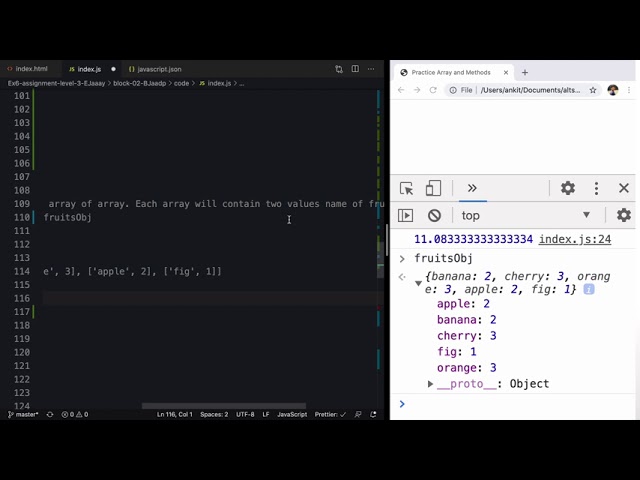
Task: Open the javascript.json editor tab
Action: [x=155, y=69]
